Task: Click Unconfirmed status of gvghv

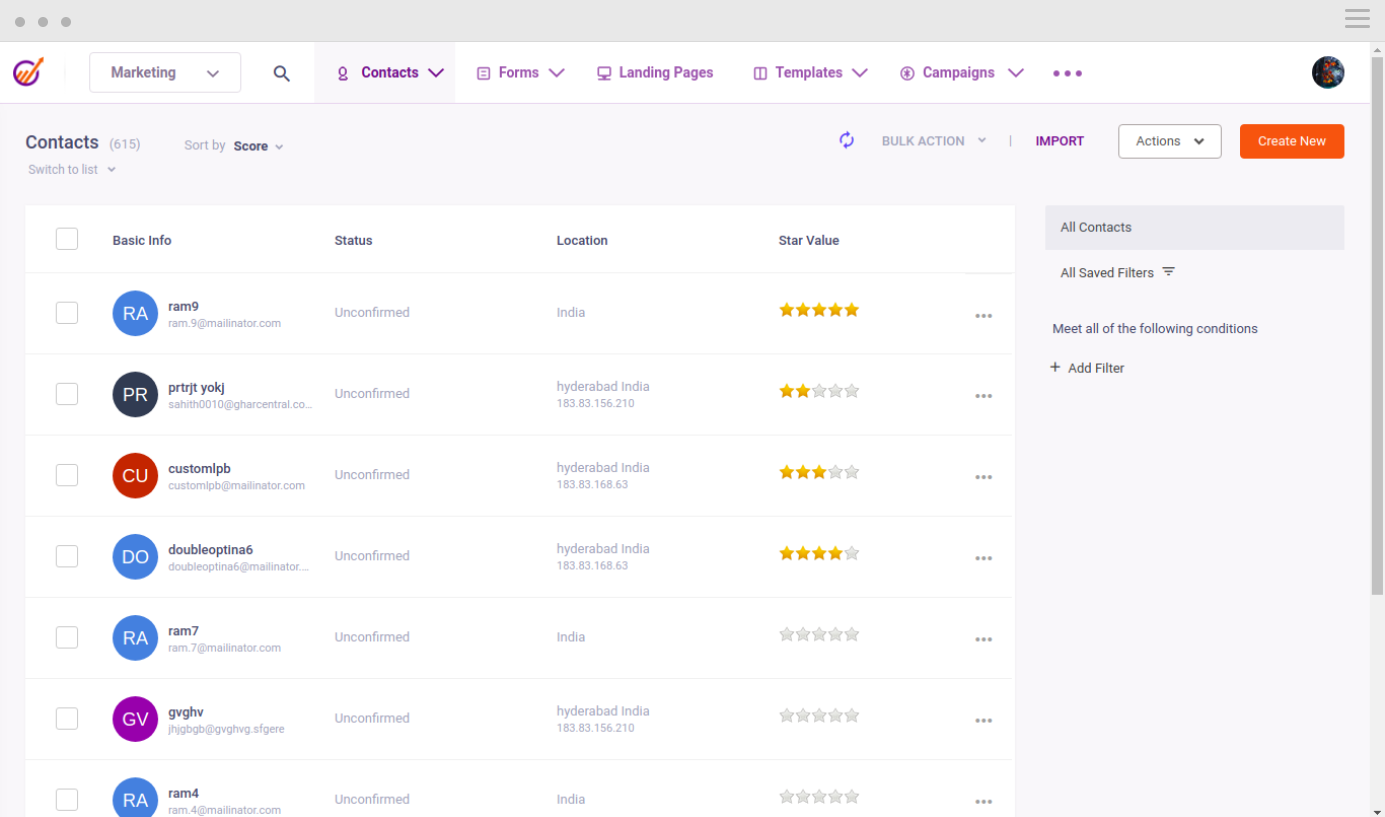Action: coord(372,718)
